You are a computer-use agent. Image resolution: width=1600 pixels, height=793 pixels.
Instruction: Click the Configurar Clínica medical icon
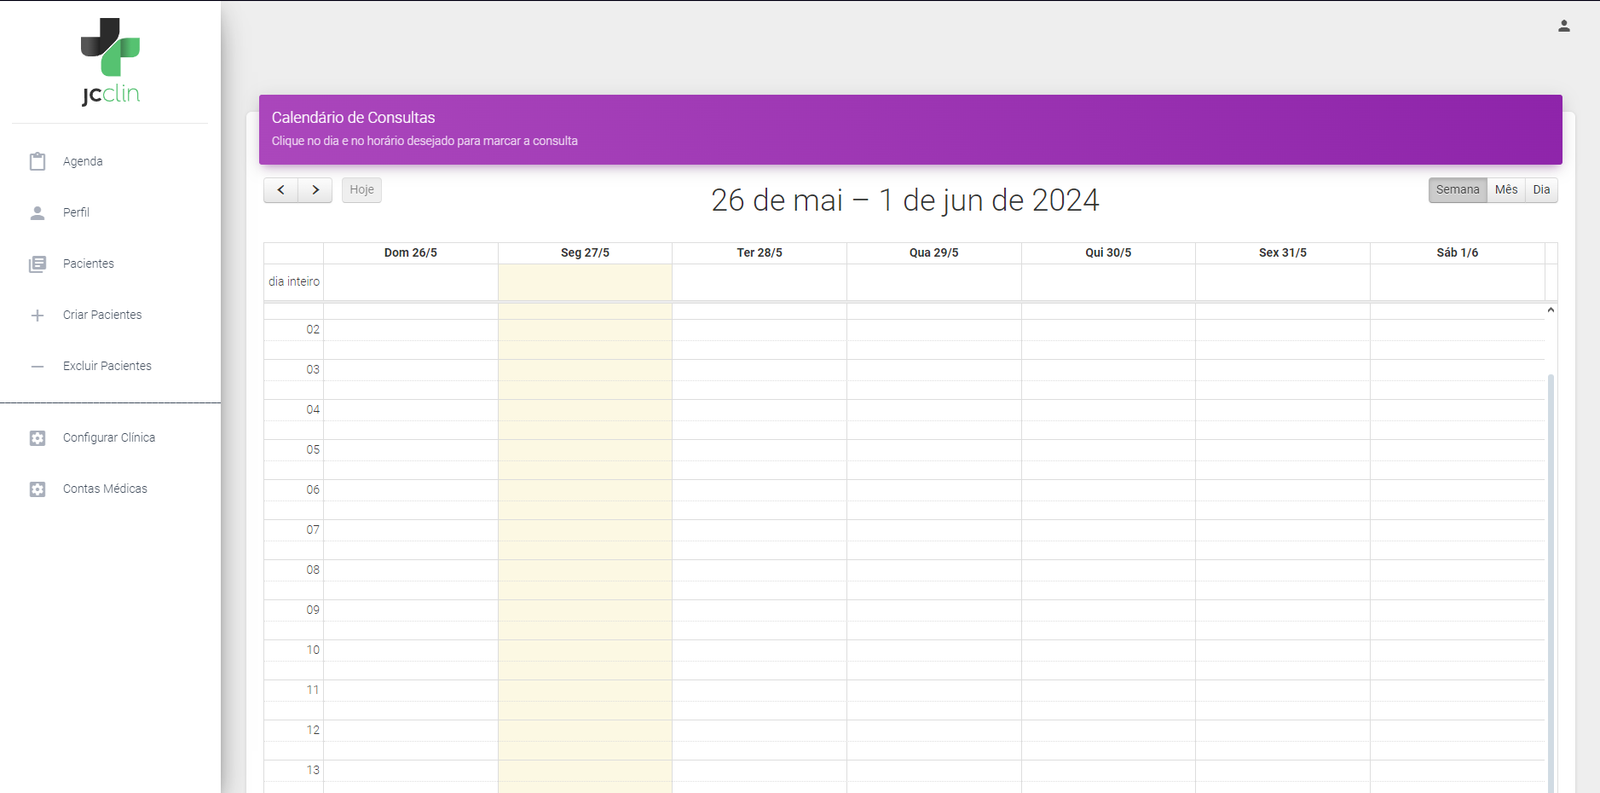38,438
